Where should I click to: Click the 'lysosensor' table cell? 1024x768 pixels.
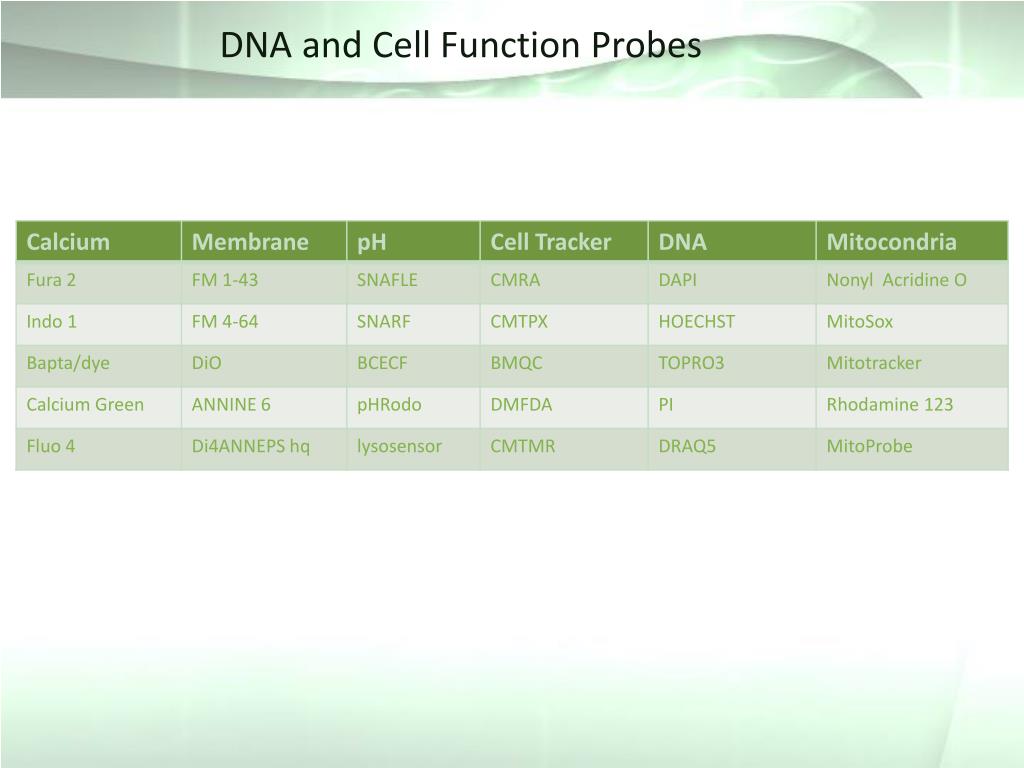tap(413, 449)
